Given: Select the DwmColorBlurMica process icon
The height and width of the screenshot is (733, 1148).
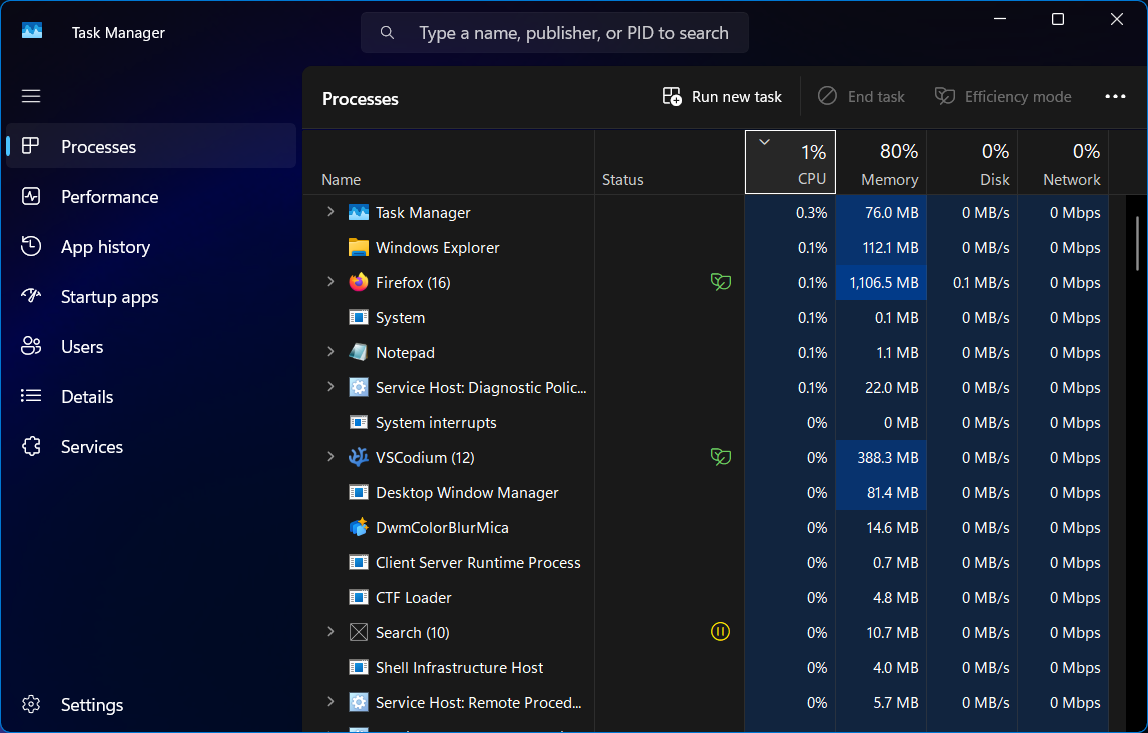Looking at the screenshot, I should (359, 527).
